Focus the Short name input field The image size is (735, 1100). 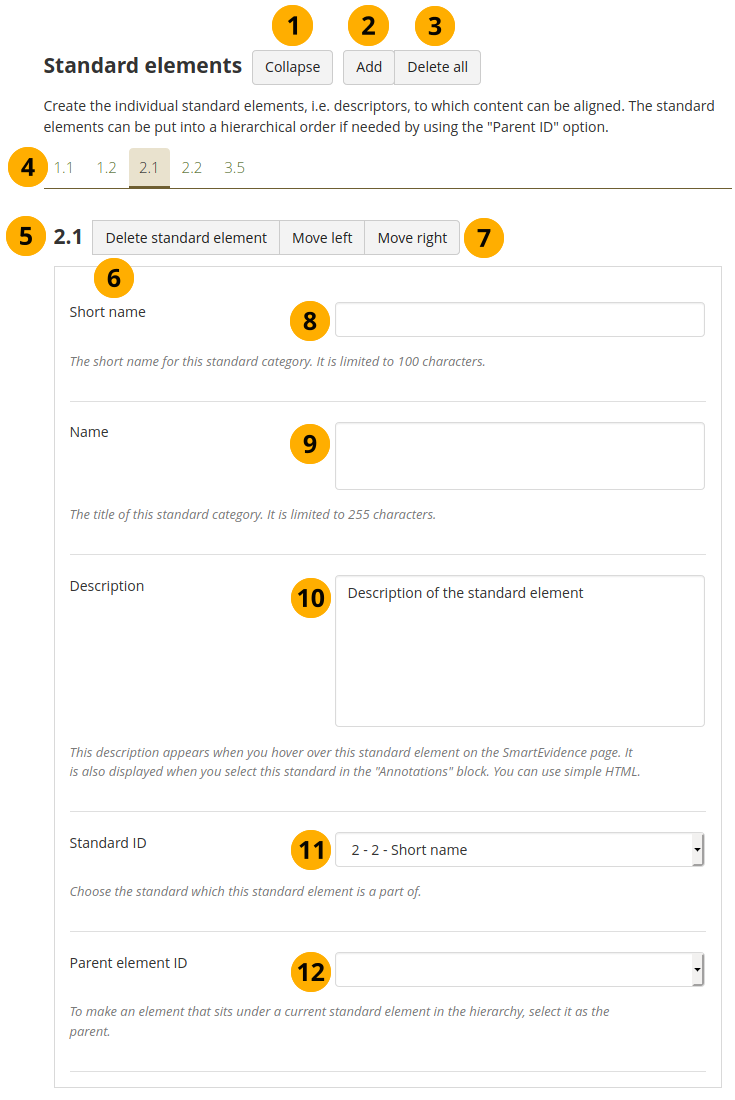coord(519,320)
